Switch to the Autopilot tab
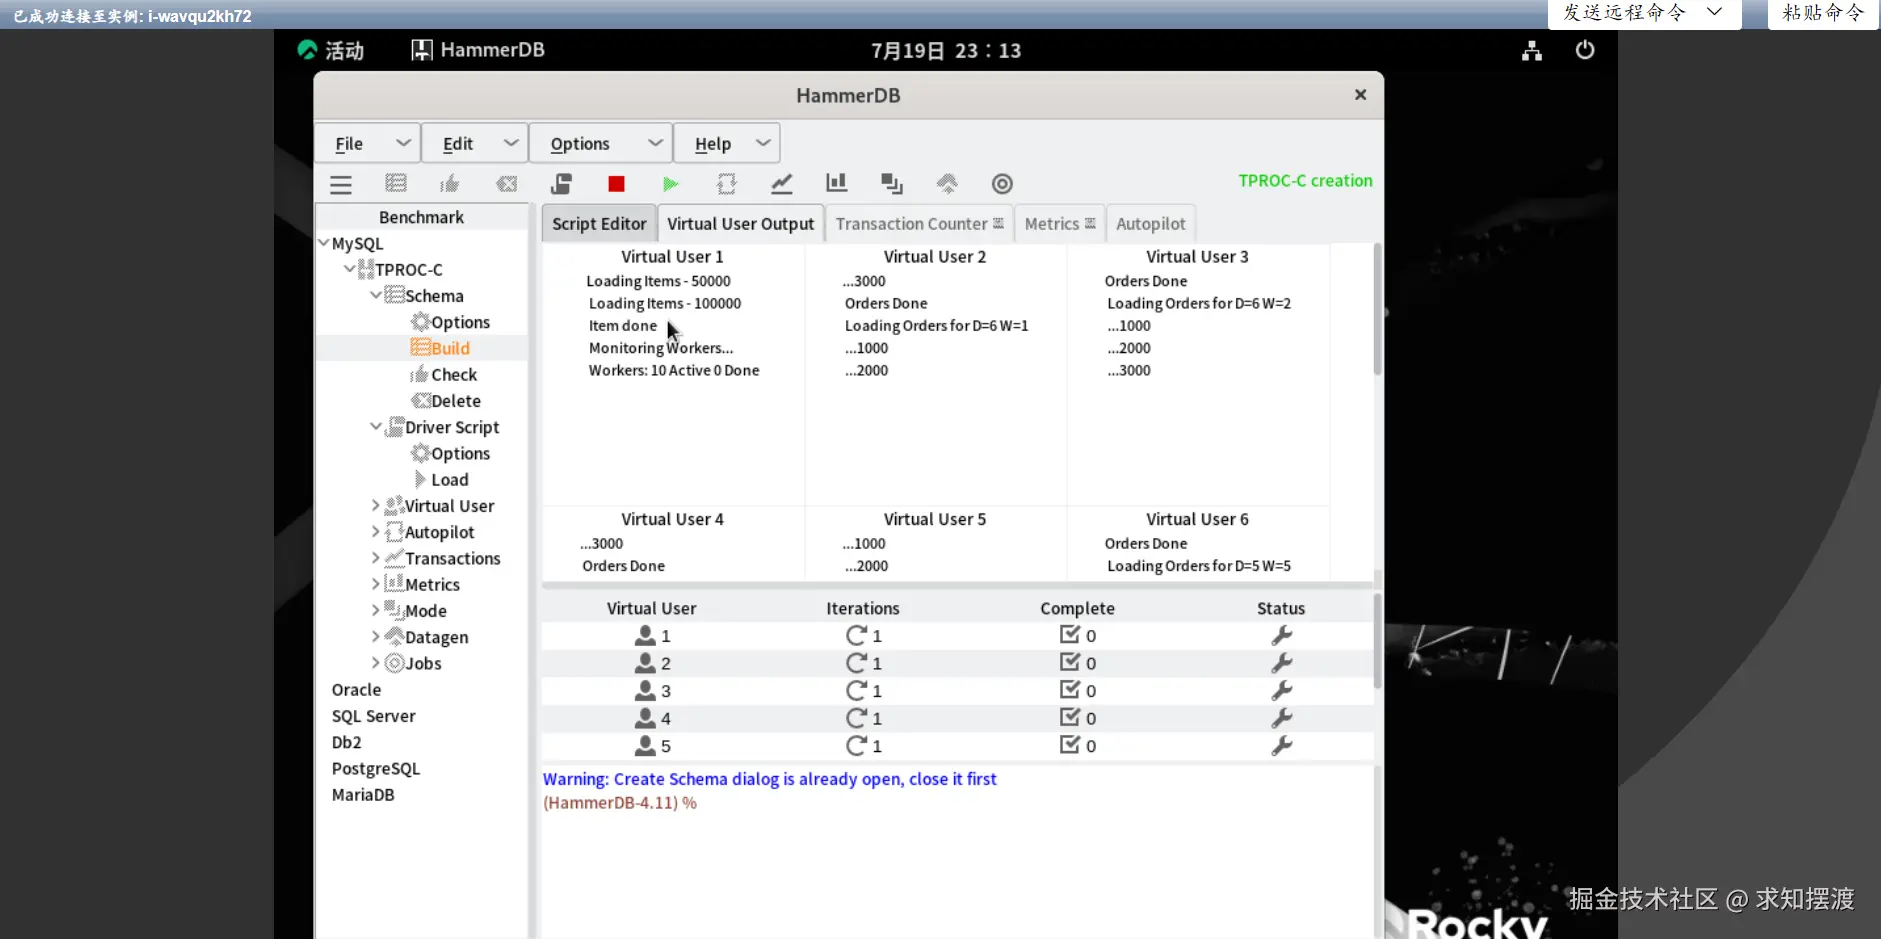This screenshot has height=939, width=1881. click(x=1151, y=224)
